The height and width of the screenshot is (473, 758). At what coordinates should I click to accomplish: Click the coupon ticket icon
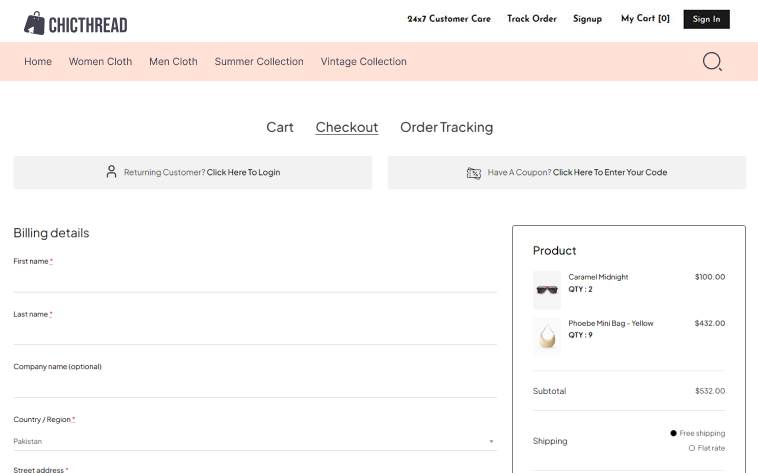474,173
